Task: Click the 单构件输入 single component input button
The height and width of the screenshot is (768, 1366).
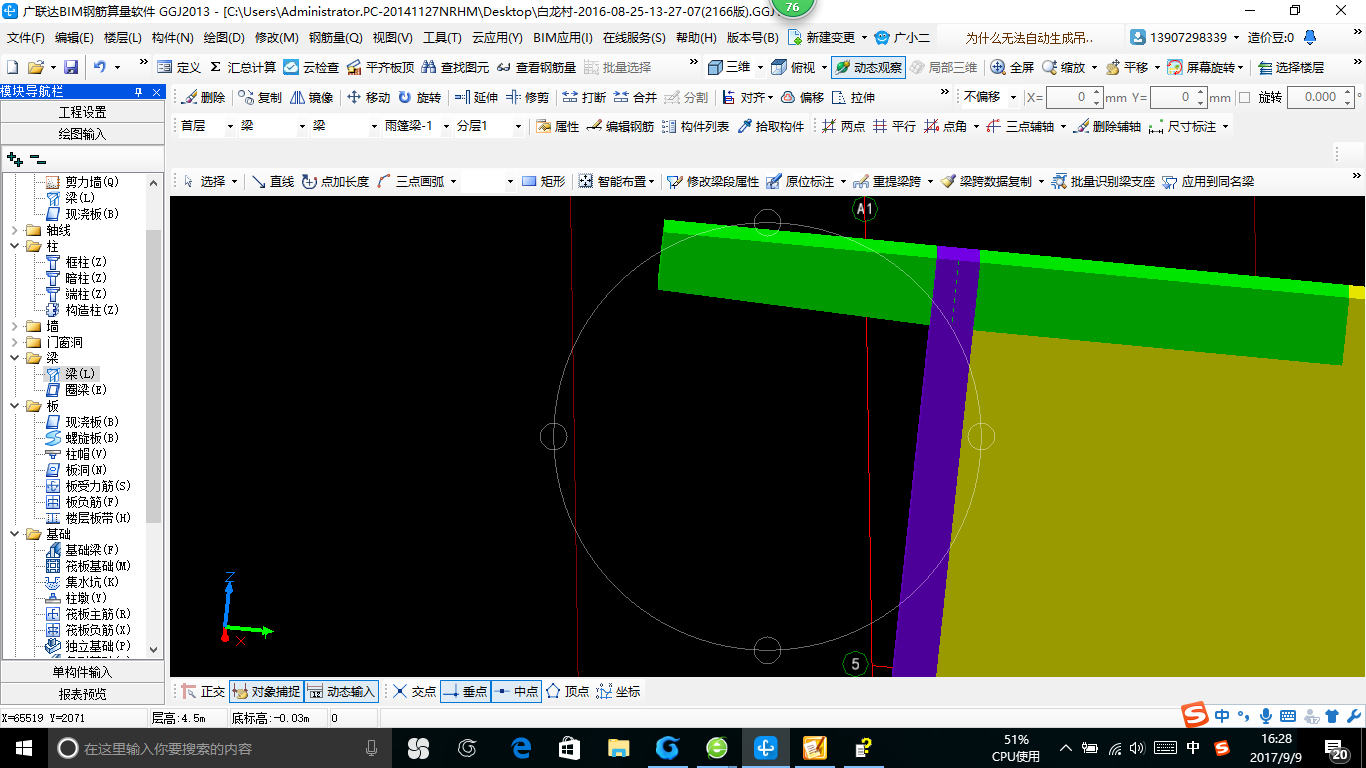Action: pos(82,672)
